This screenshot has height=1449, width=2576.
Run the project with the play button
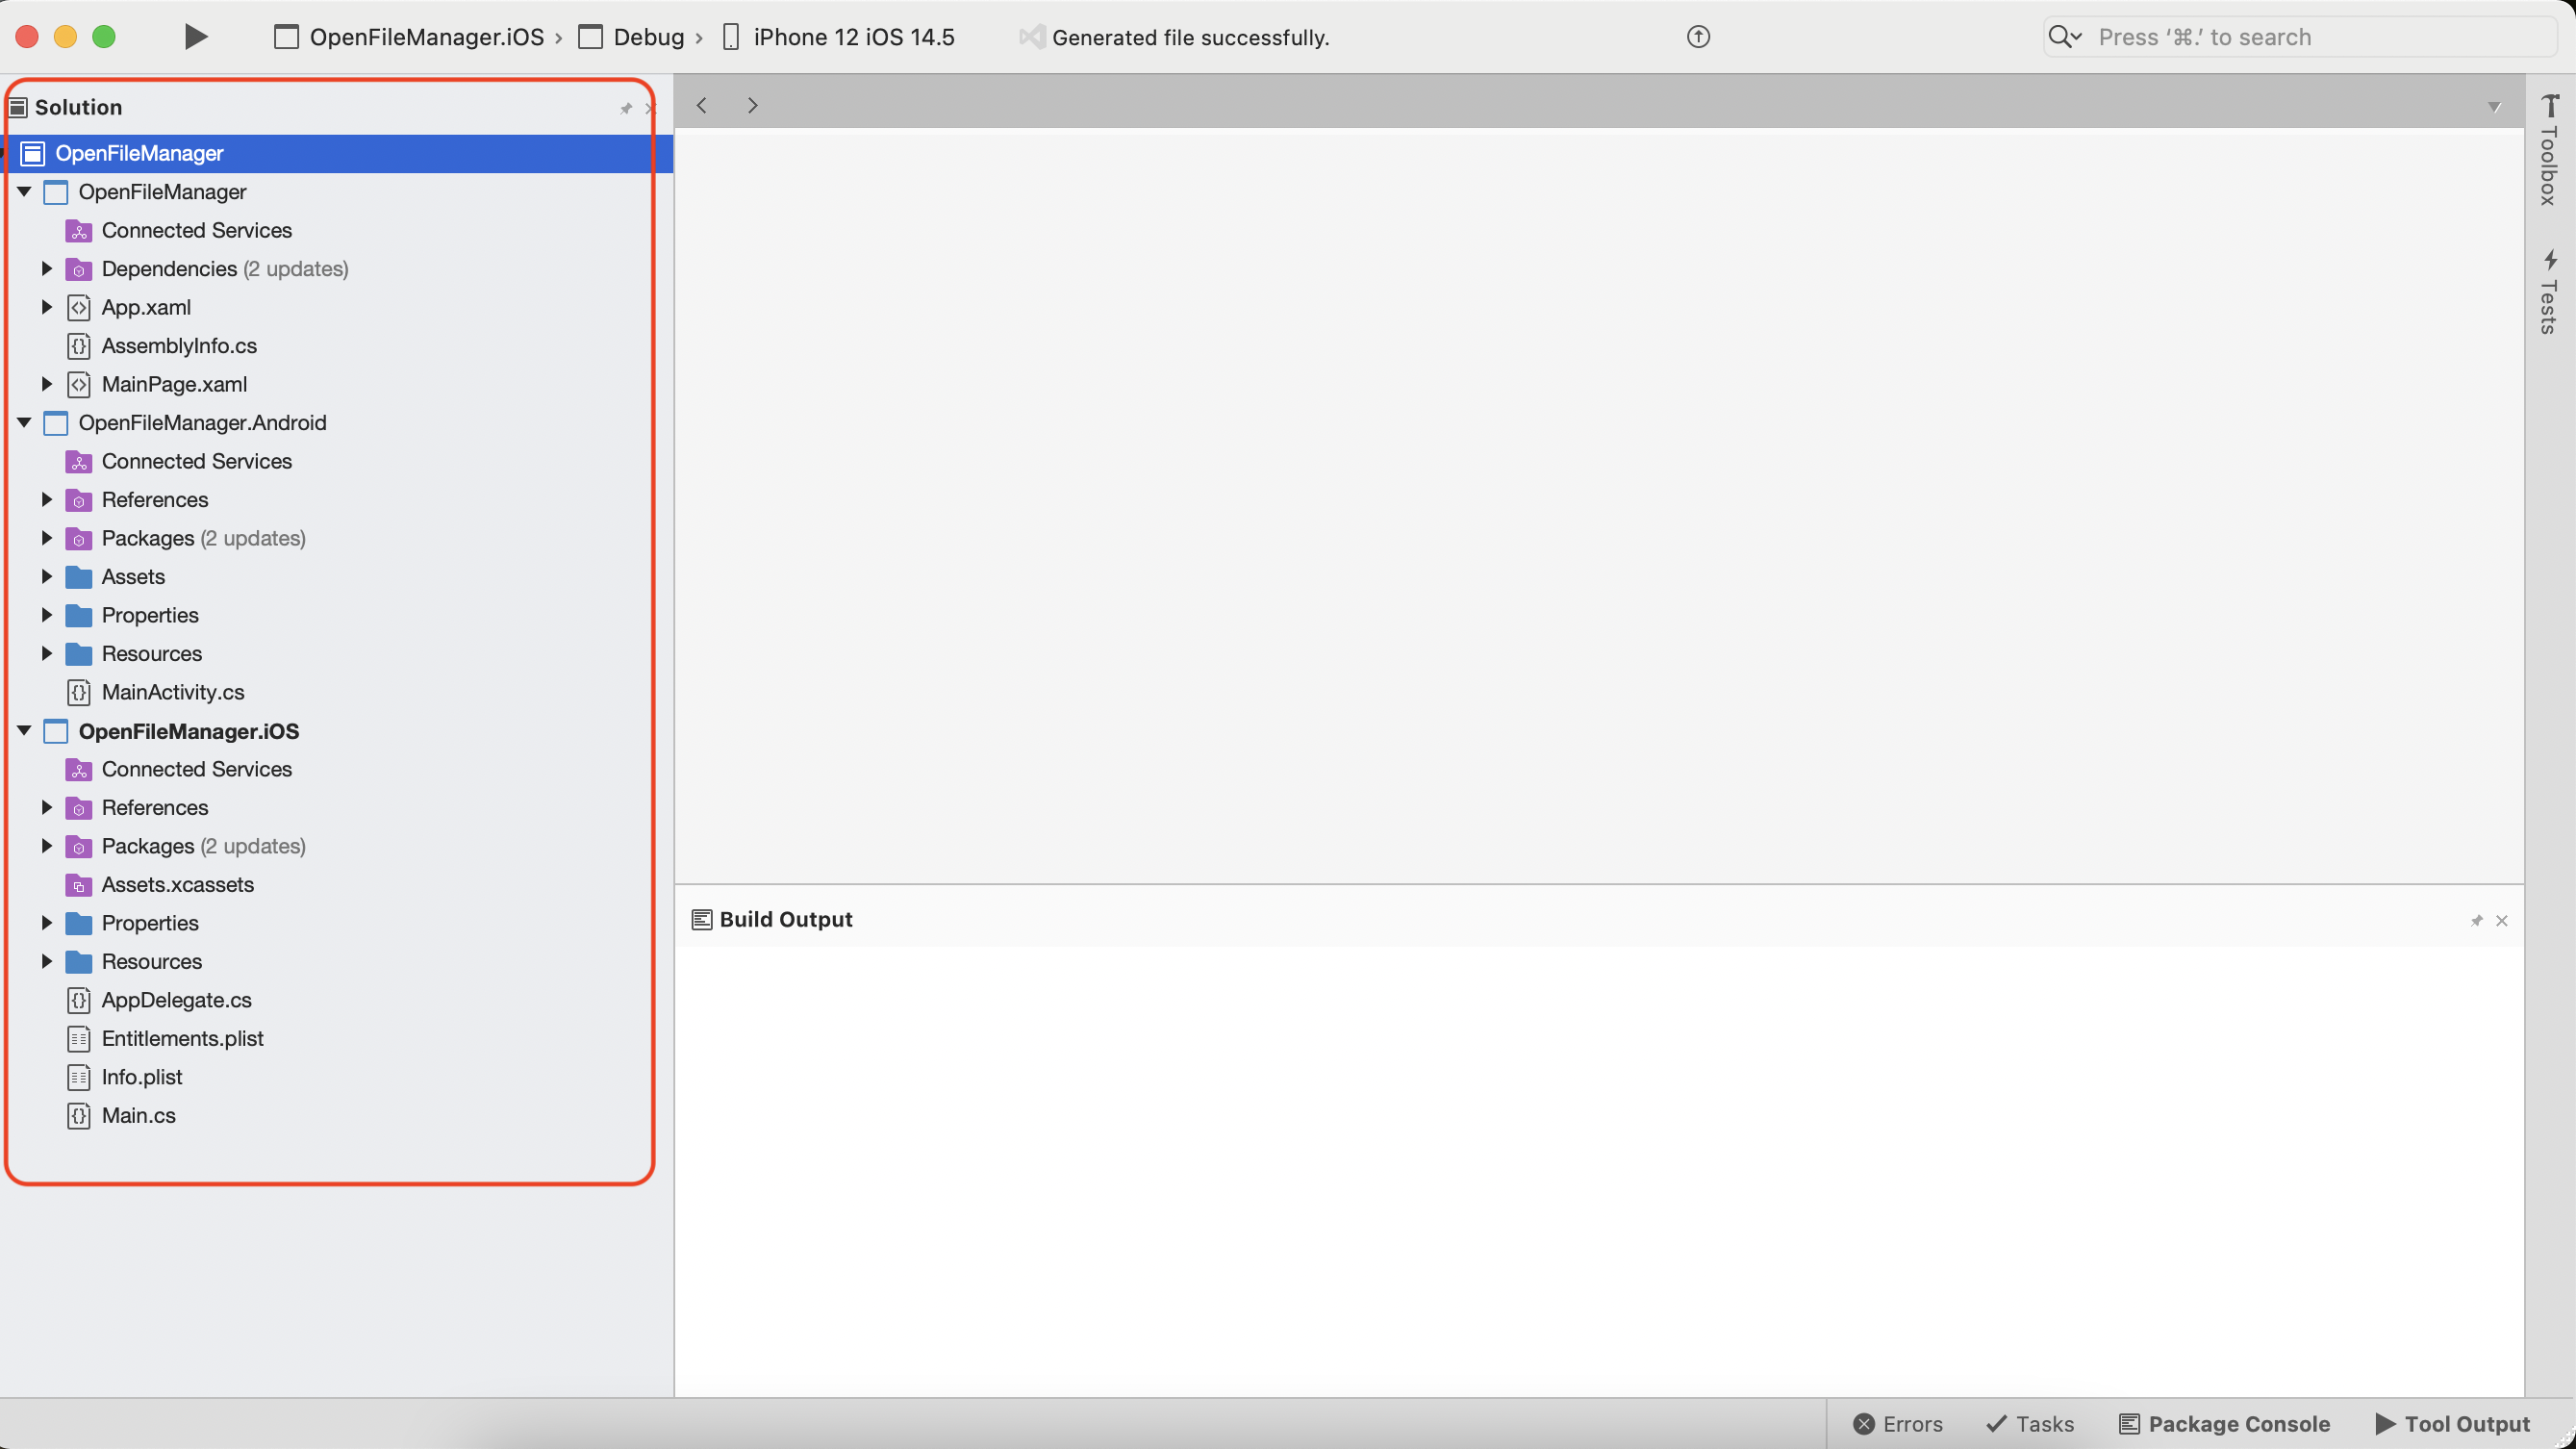pos(196,37)
